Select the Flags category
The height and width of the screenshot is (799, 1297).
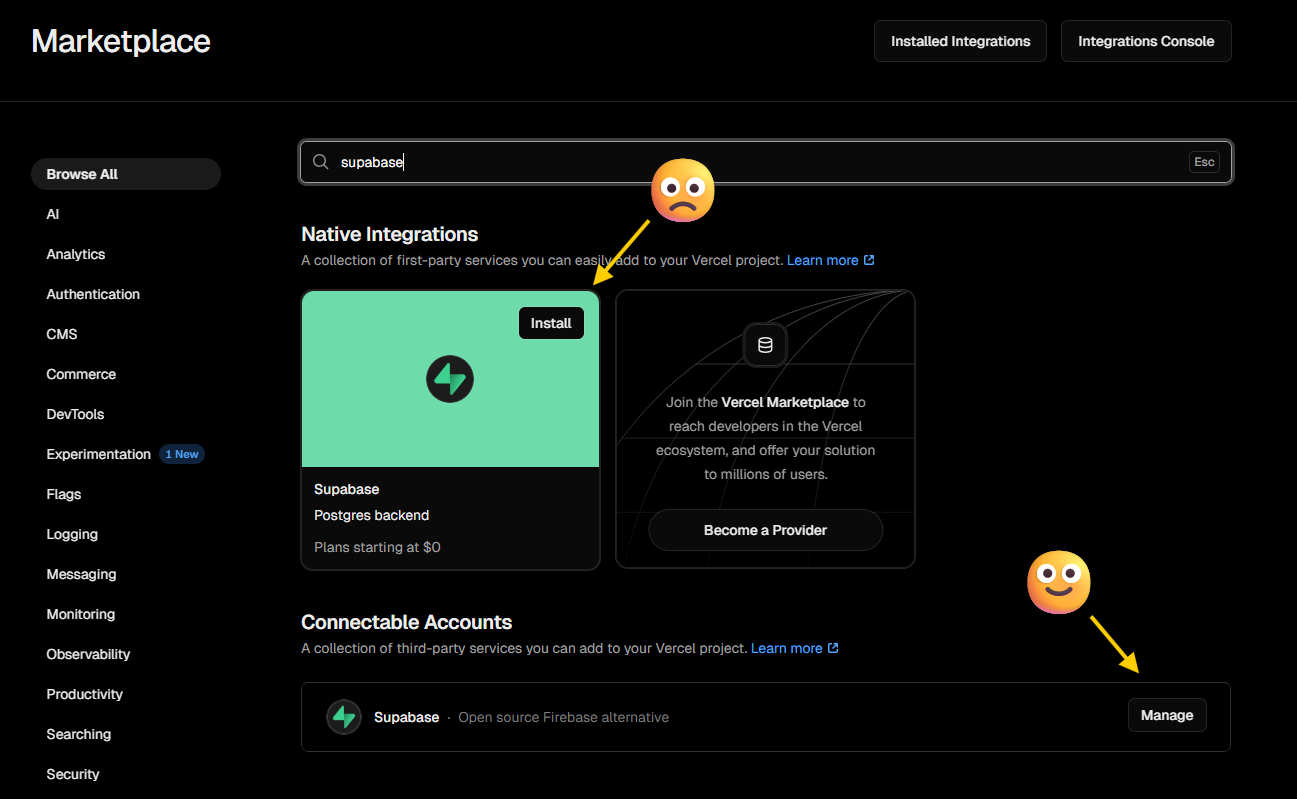(64, 494)
